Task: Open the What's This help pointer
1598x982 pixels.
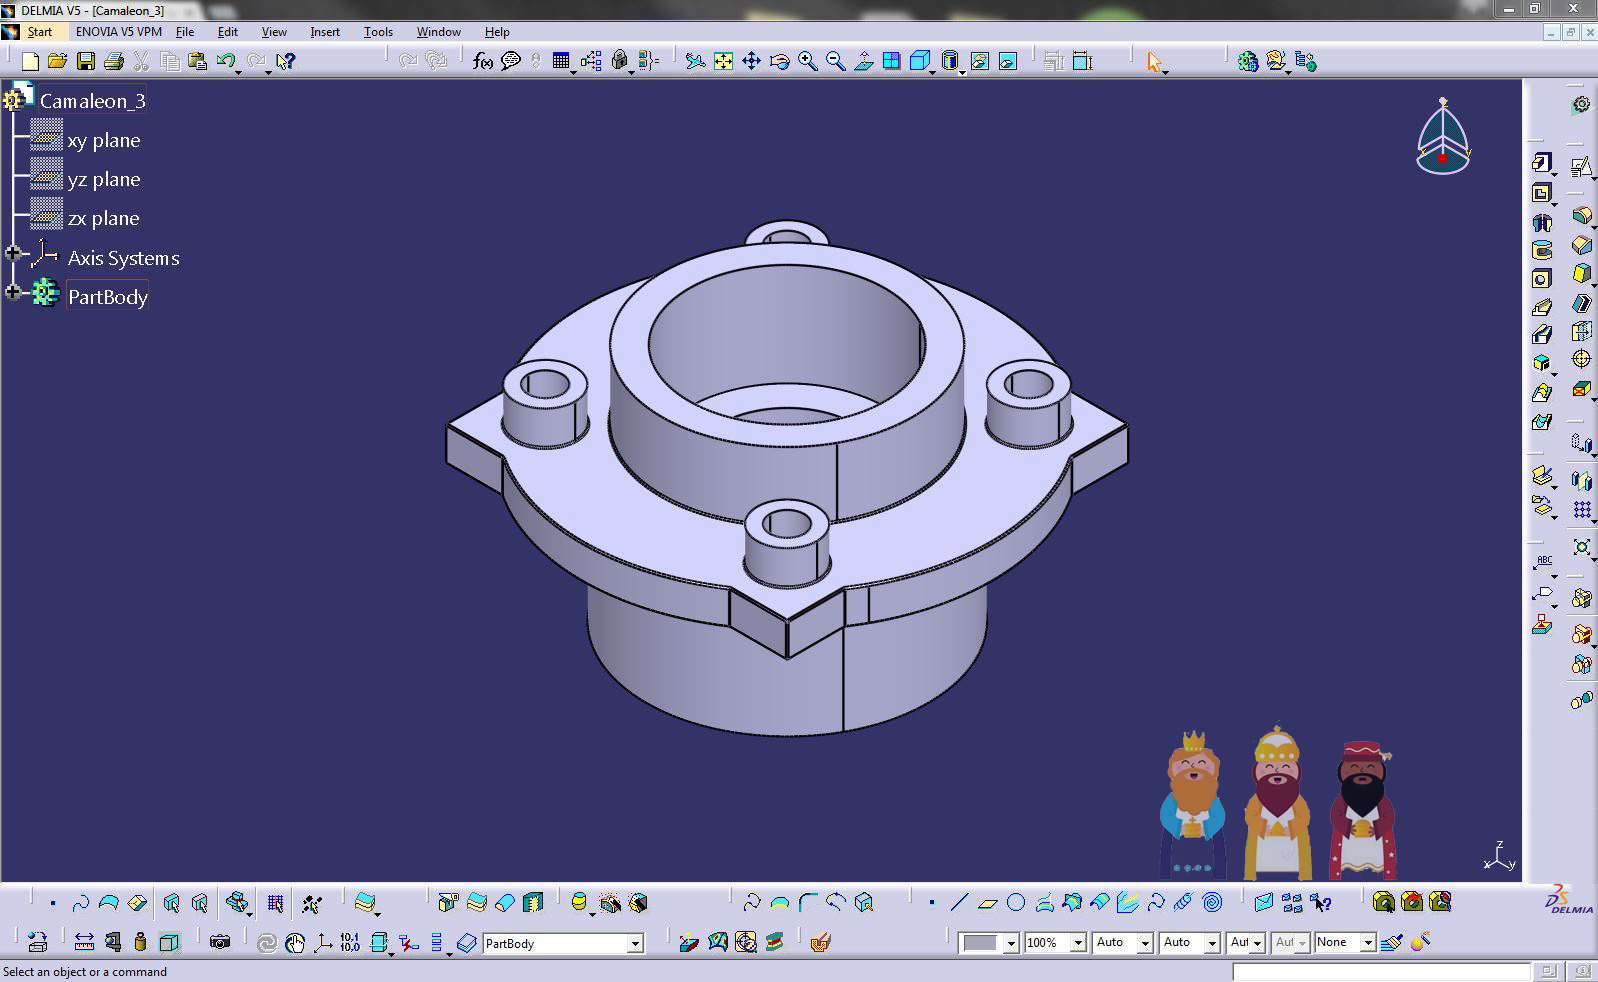Action: point(285,61)
